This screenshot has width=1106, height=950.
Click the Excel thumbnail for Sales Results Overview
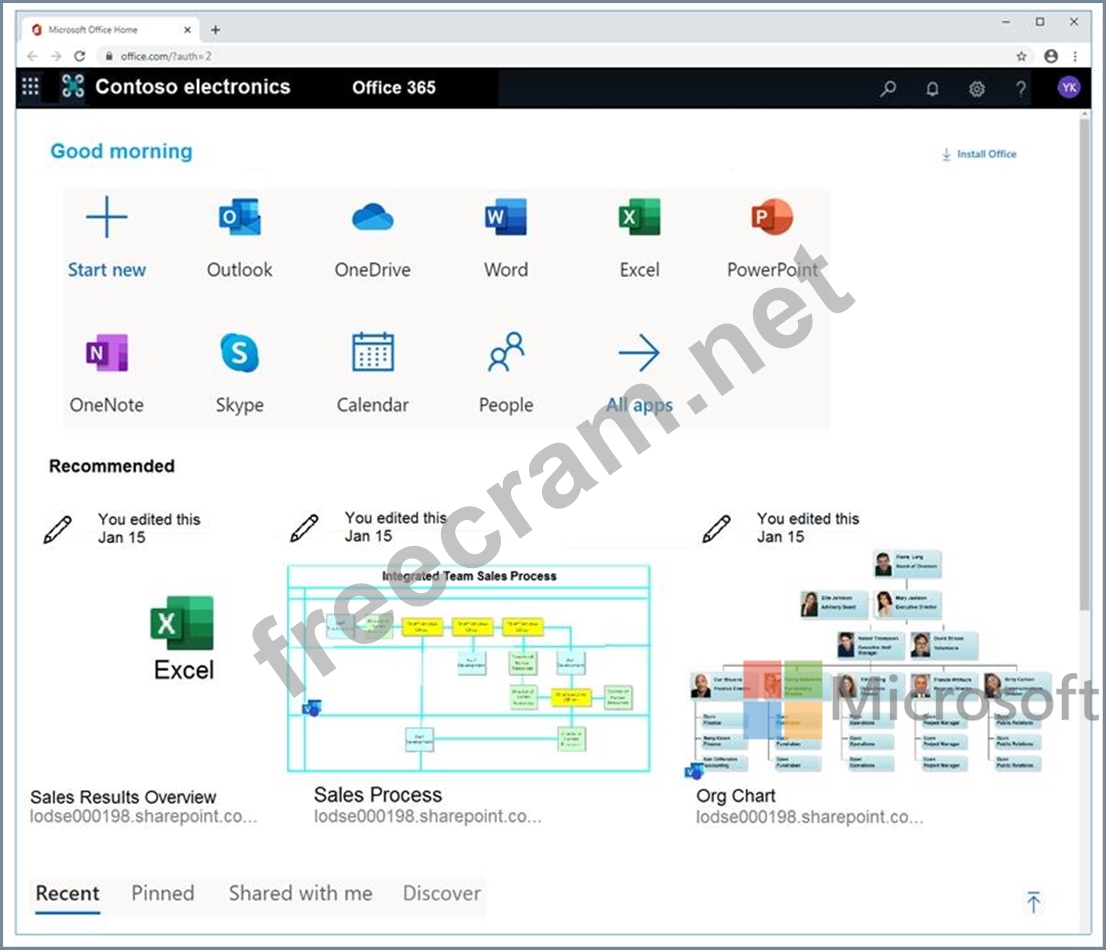[x=183, y=639]
